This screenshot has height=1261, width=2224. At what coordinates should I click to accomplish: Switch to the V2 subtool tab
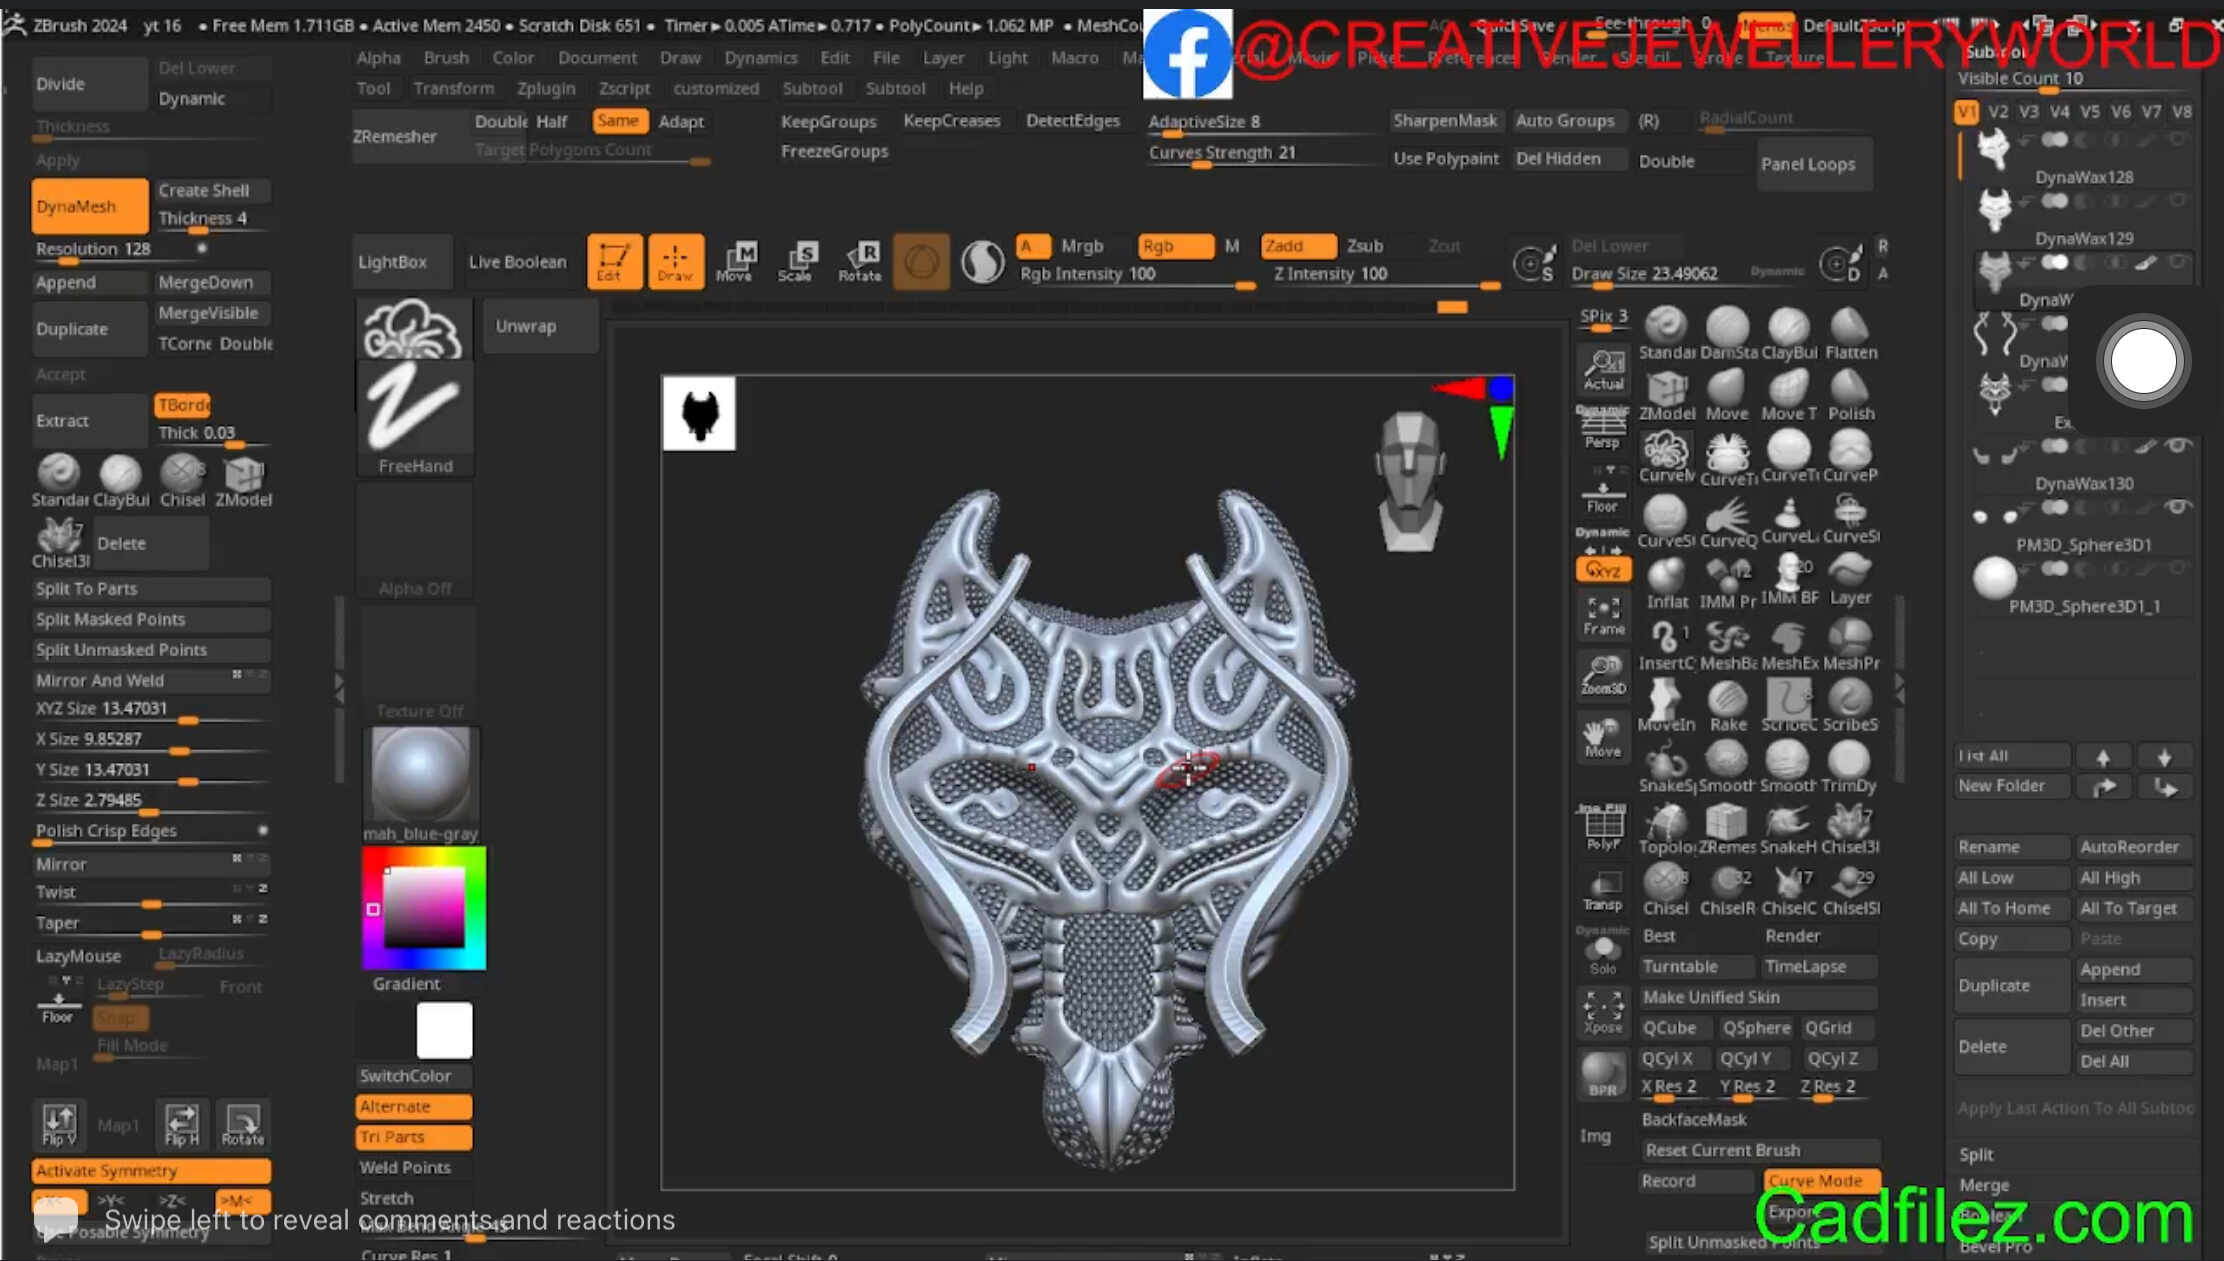(x=1998, y=112)
